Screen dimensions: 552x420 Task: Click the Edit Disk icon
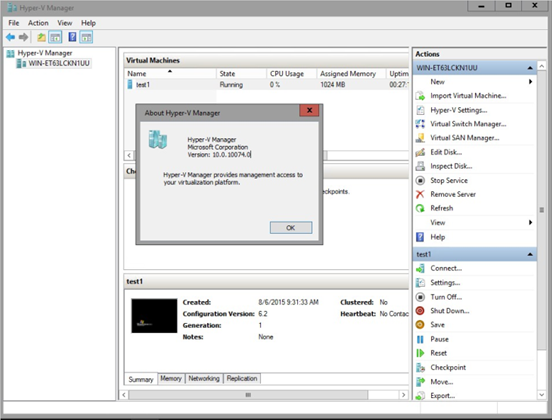tap(420, 152)
